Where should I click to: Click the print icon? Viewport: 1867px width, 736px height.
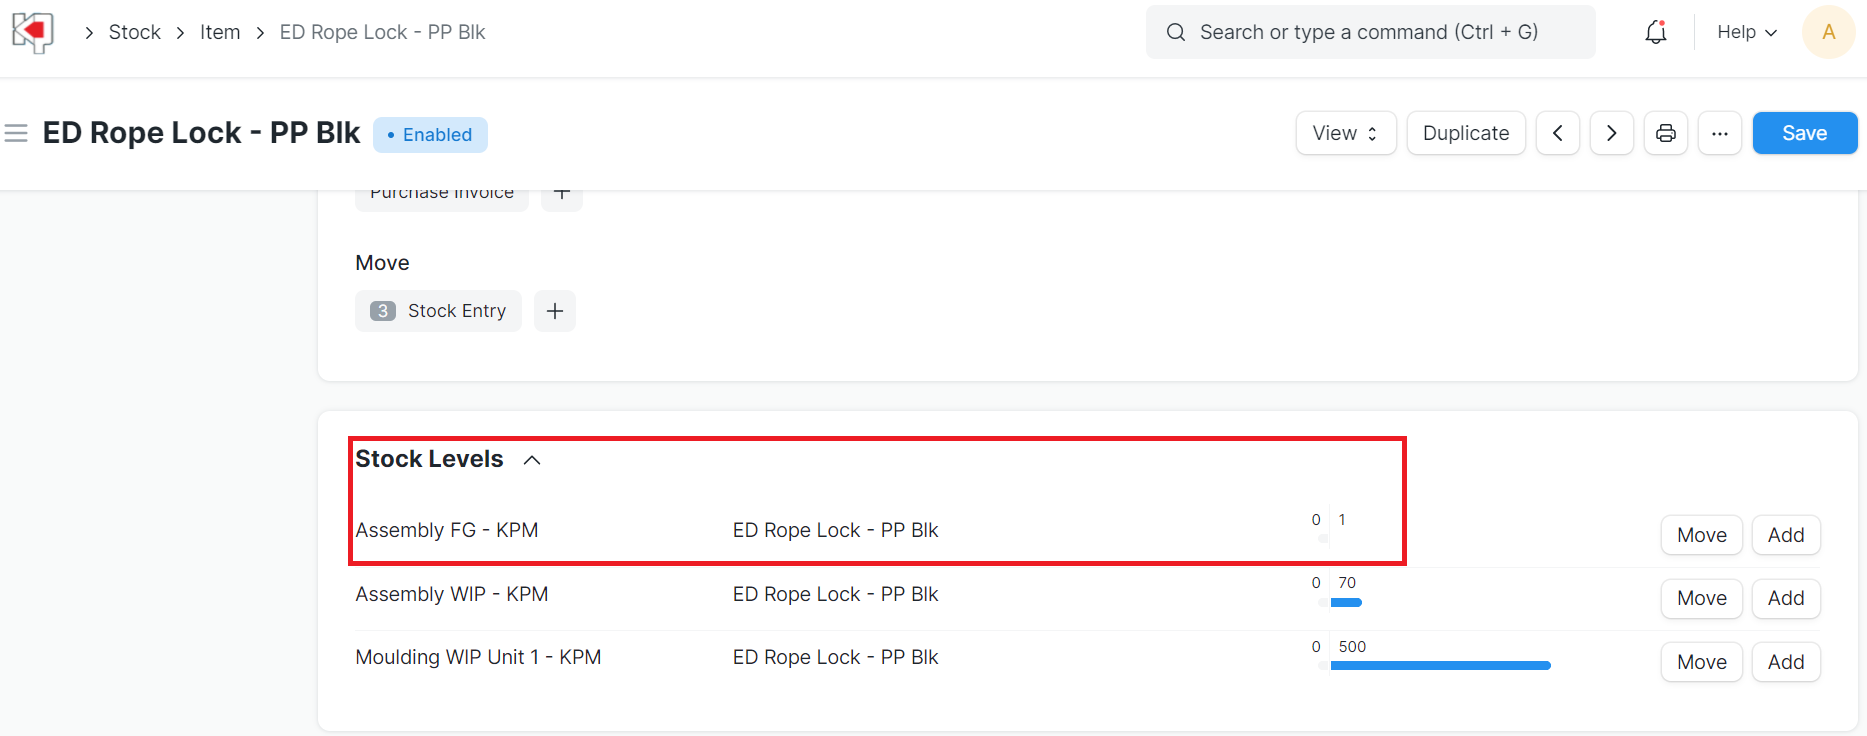click(1666, 133)
